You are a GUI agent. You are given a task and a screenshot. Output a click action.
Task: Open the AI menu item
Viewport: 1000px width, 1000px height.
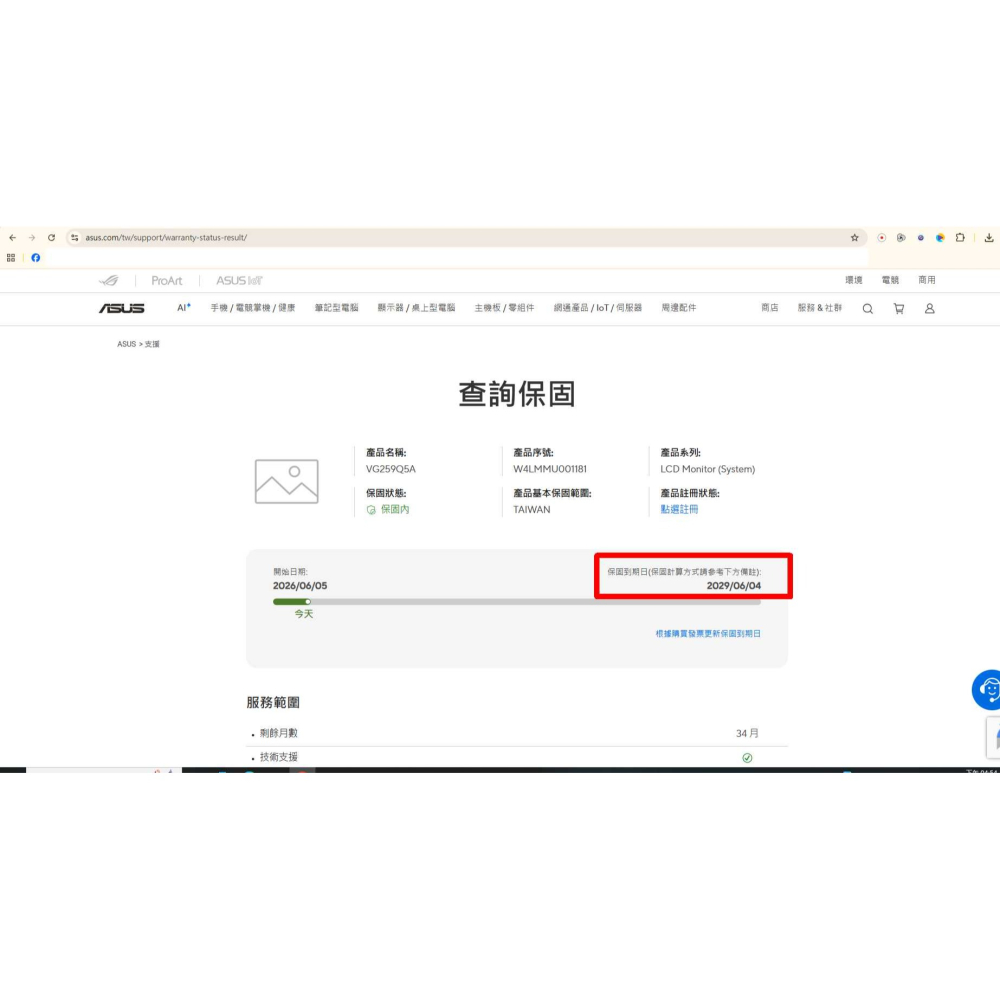[184, 307]
